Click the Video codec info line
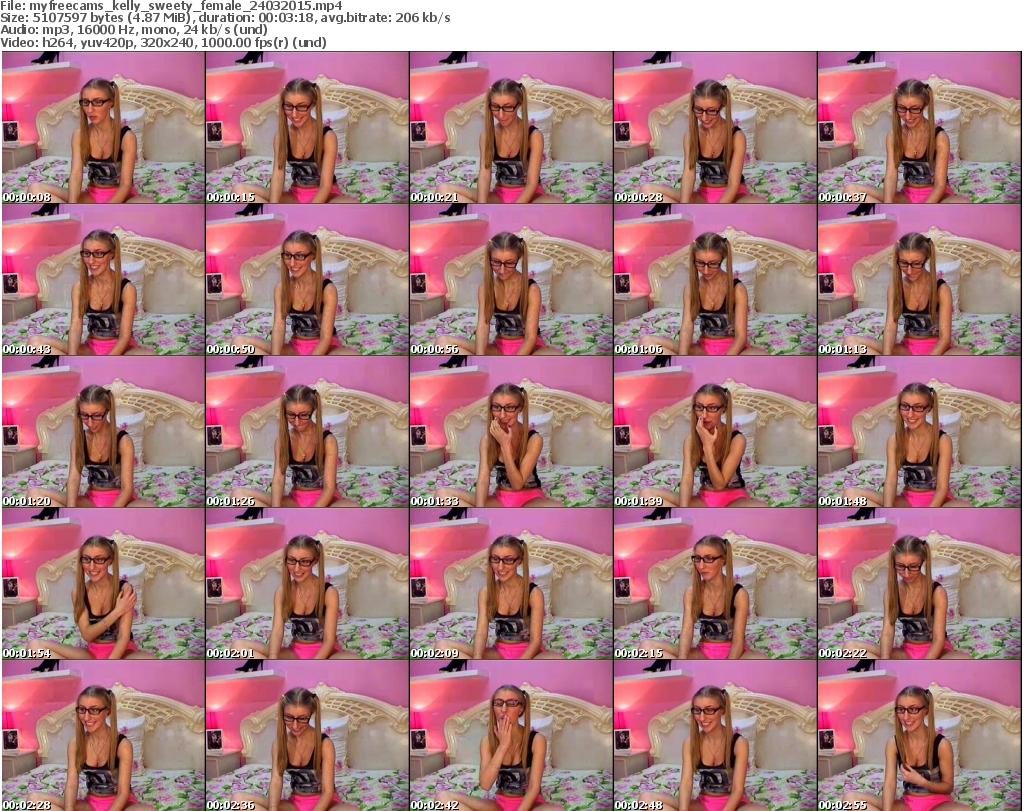 [163, 42]
